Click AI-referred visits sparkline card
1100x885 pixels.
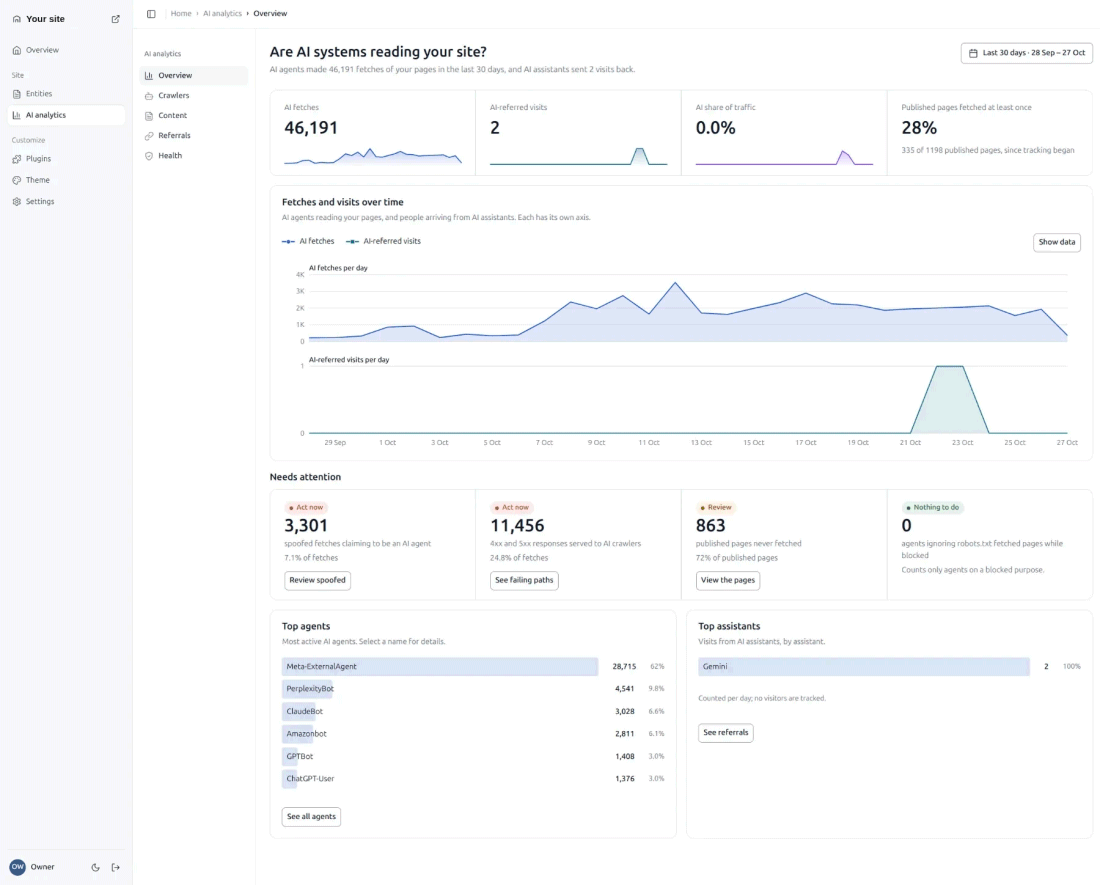[578, 133]
